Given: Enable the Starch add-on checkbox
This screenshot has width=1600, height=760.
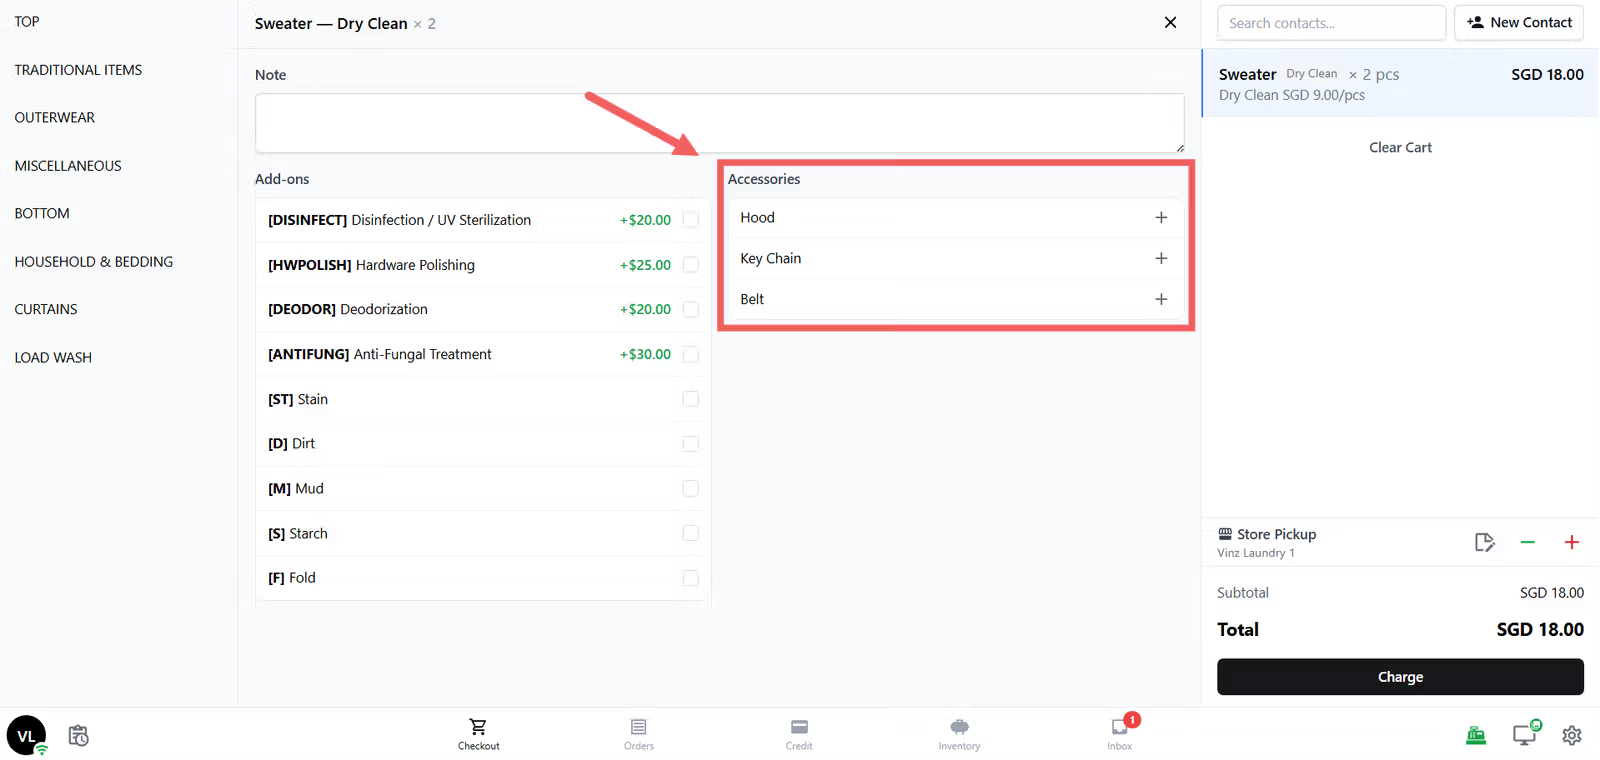Looking at the screenshot, I should (690, 533).
